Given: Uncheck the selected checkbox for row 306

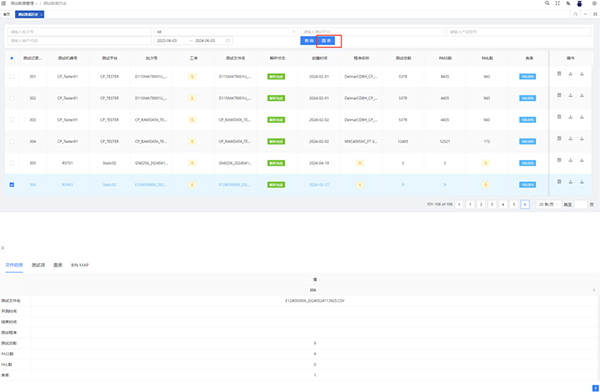Looking at the screenshot, I should point(12,185).
